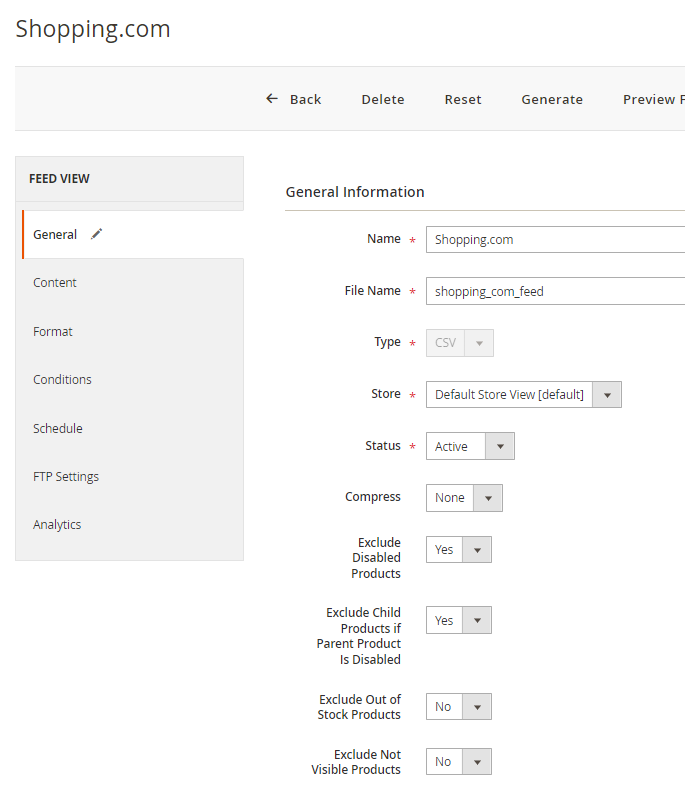The height and width of the screenshot is (795, 685).
Task: Open Exclude Child Products selector
Action: (458, 620)
